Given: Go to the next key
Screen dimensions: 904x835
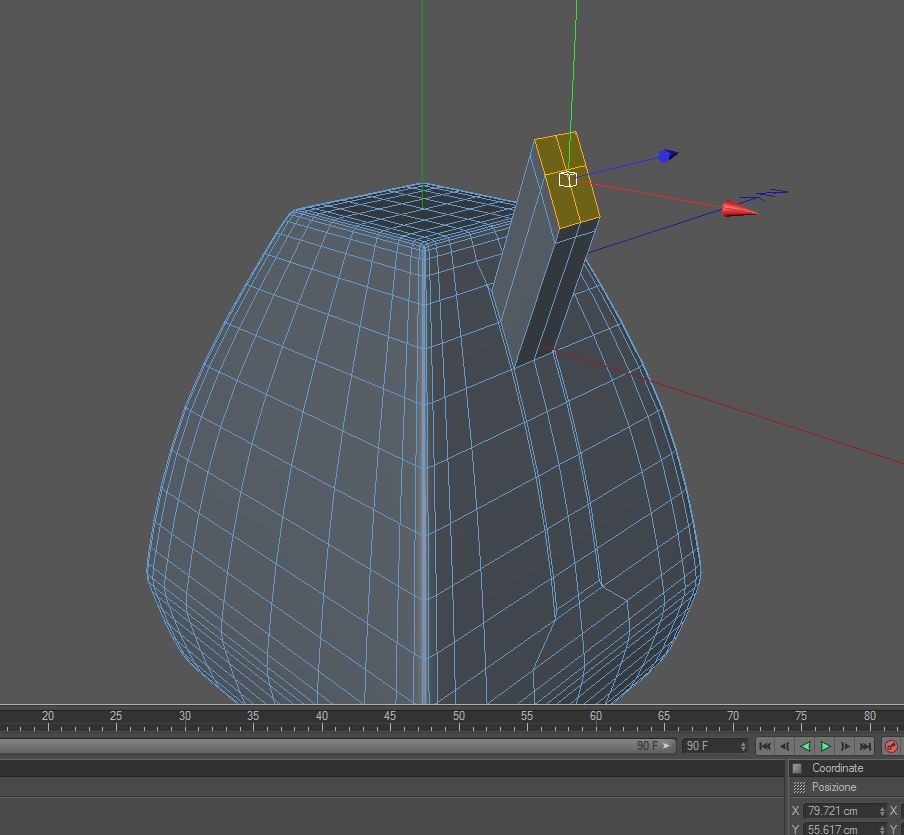Looking at the screenshot, I should [845, 746].
